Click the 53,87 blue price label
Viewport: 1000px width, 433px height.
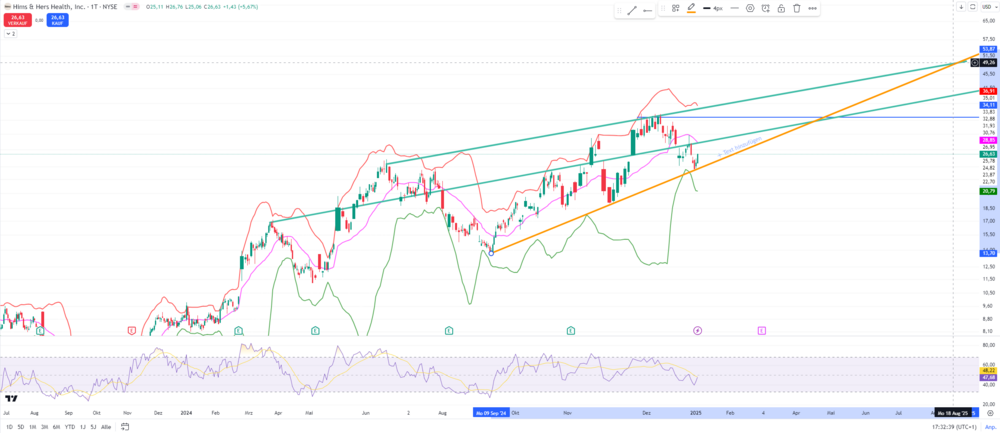[x=989, y=49]
